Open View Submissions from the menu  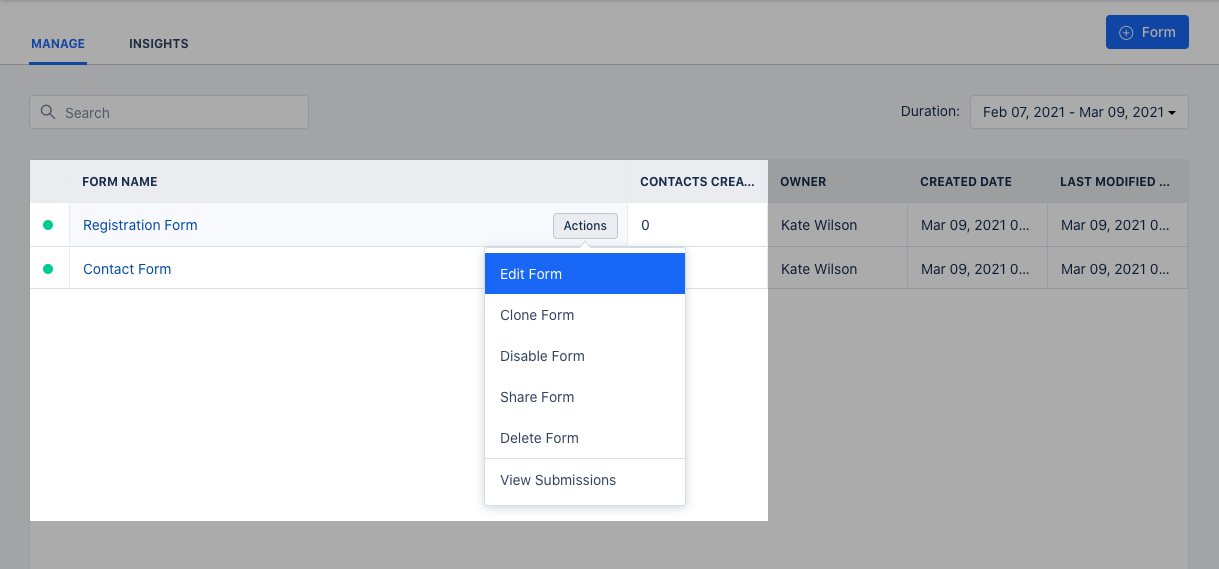point(585,480)
